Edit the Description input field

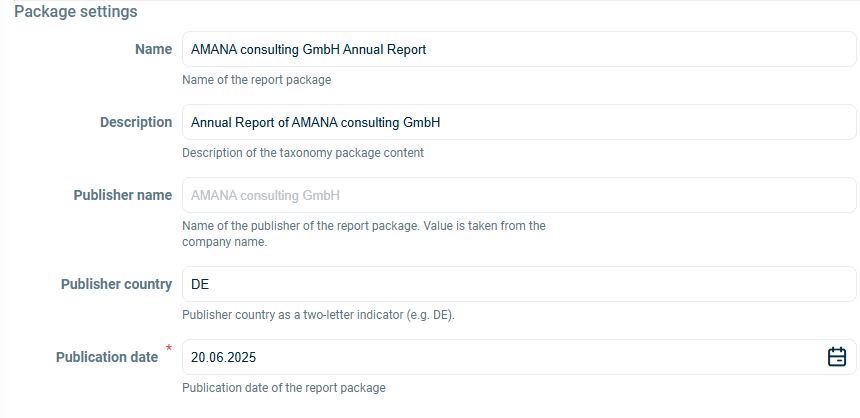click(519, 122)
